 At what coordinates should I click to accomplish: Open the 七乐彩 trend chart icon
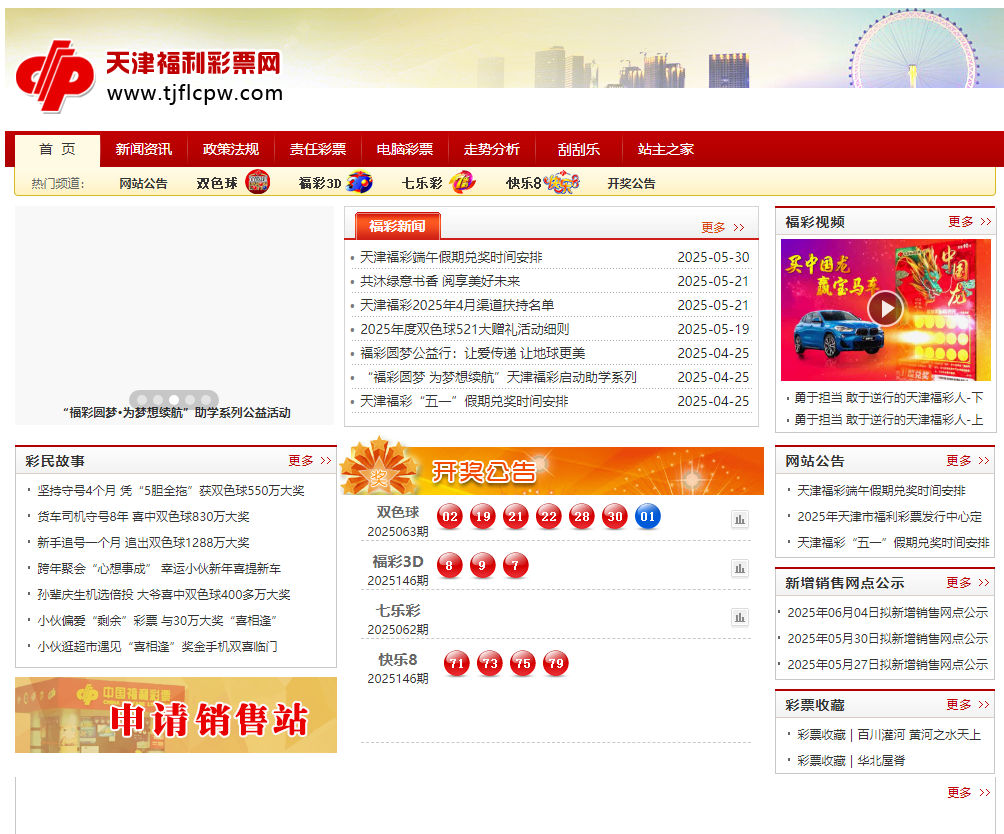(740, 618)
